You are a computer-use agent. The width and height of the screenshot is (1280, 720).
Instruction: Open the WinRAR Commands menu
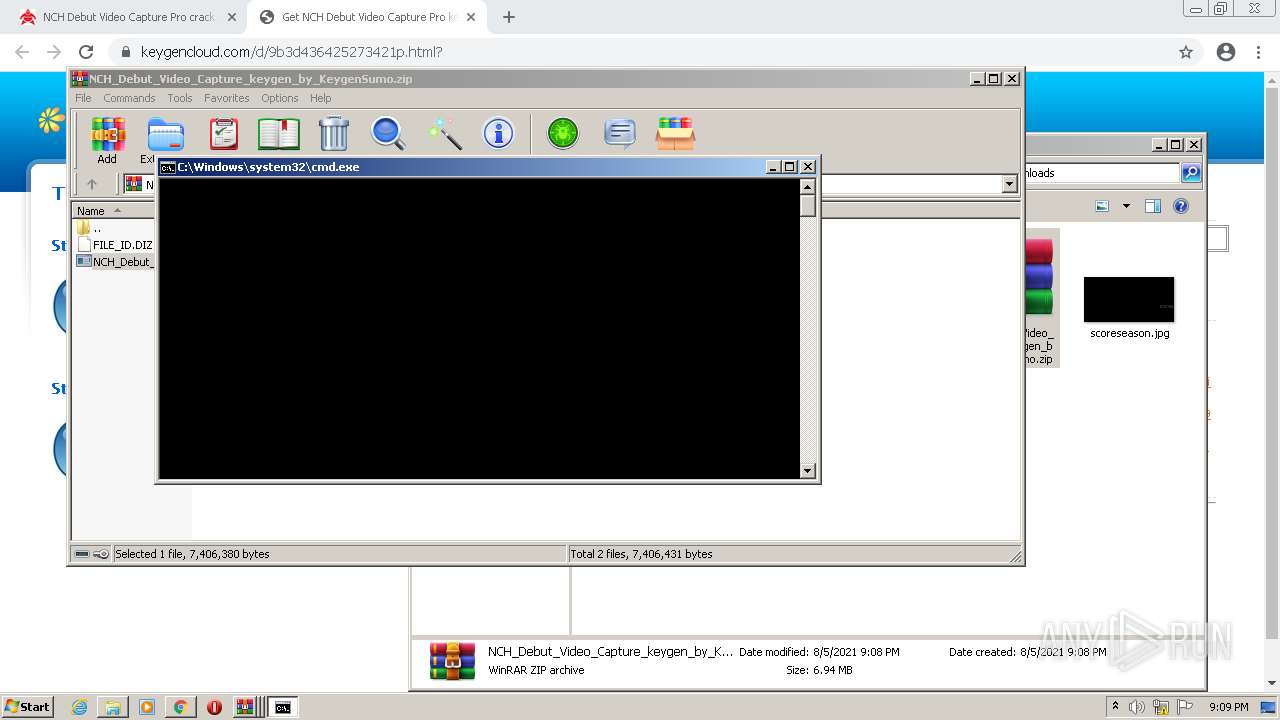coord(129,98)
